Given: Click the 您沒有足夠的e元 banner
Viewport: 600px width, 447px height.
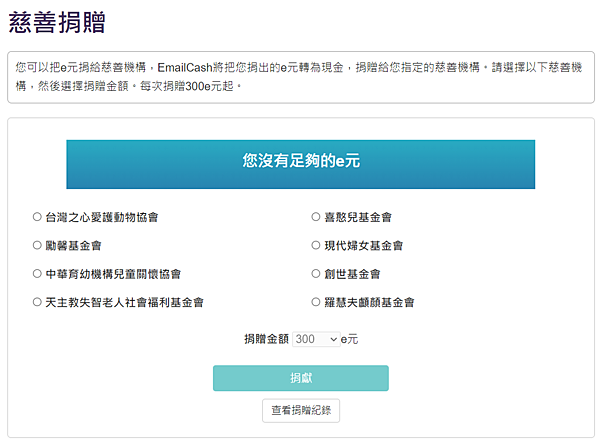Looking at the screenshot, I should (x=301, y=164).
